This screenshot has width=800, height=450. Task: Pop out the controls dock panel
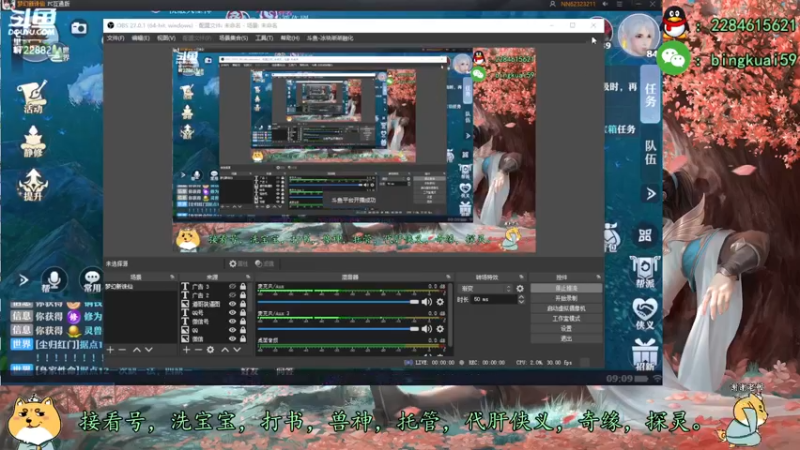[598, 277]
